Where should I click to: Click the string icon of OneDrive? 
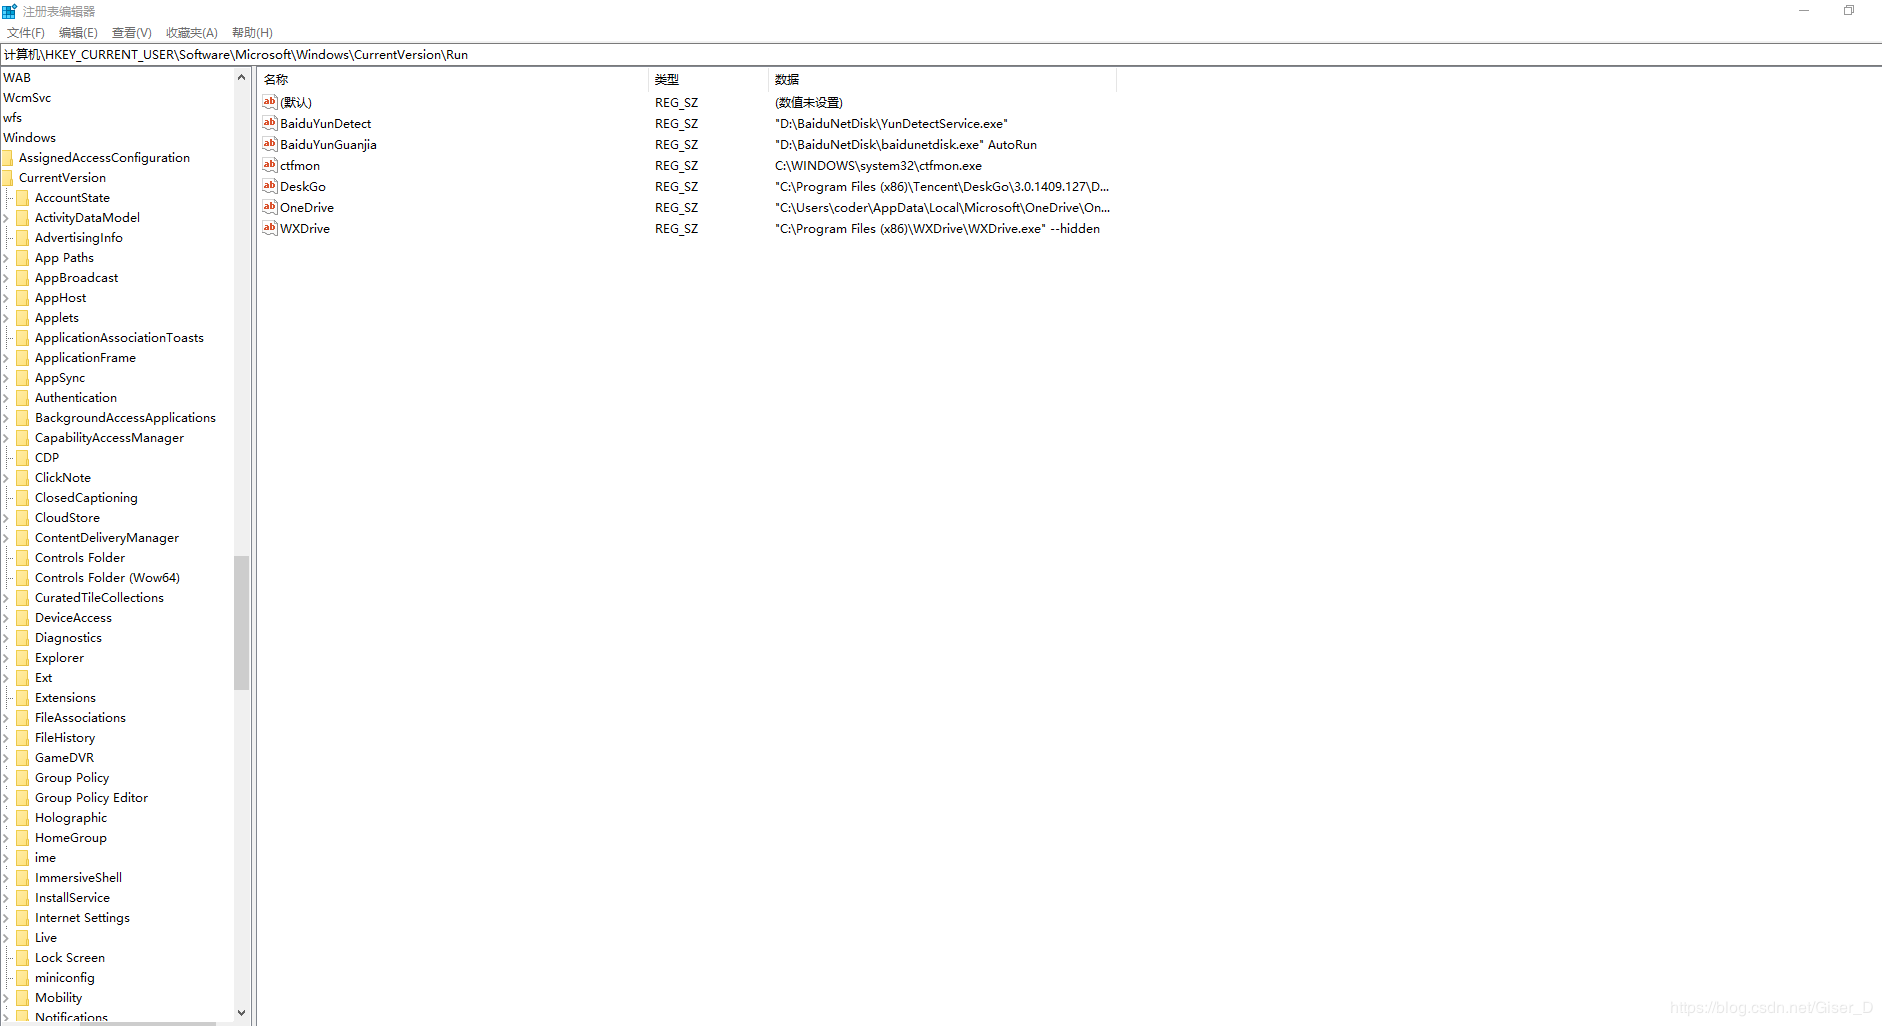(269, 207)
